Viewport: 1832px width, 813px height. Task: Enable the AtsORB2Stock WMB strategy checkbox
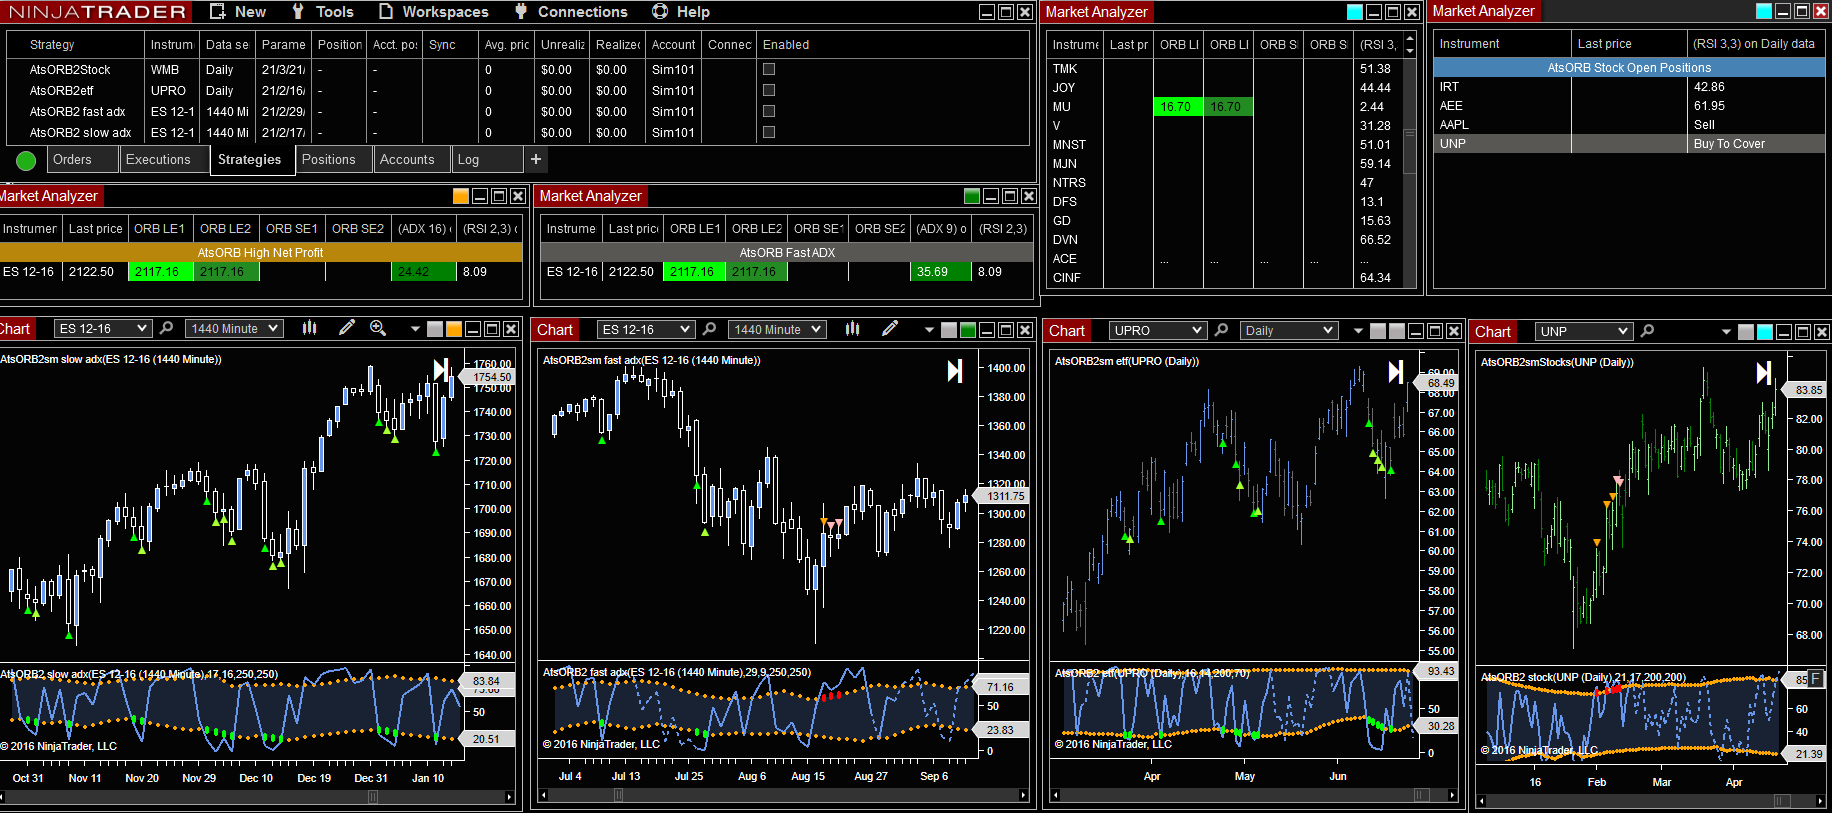tap(769, 69)
